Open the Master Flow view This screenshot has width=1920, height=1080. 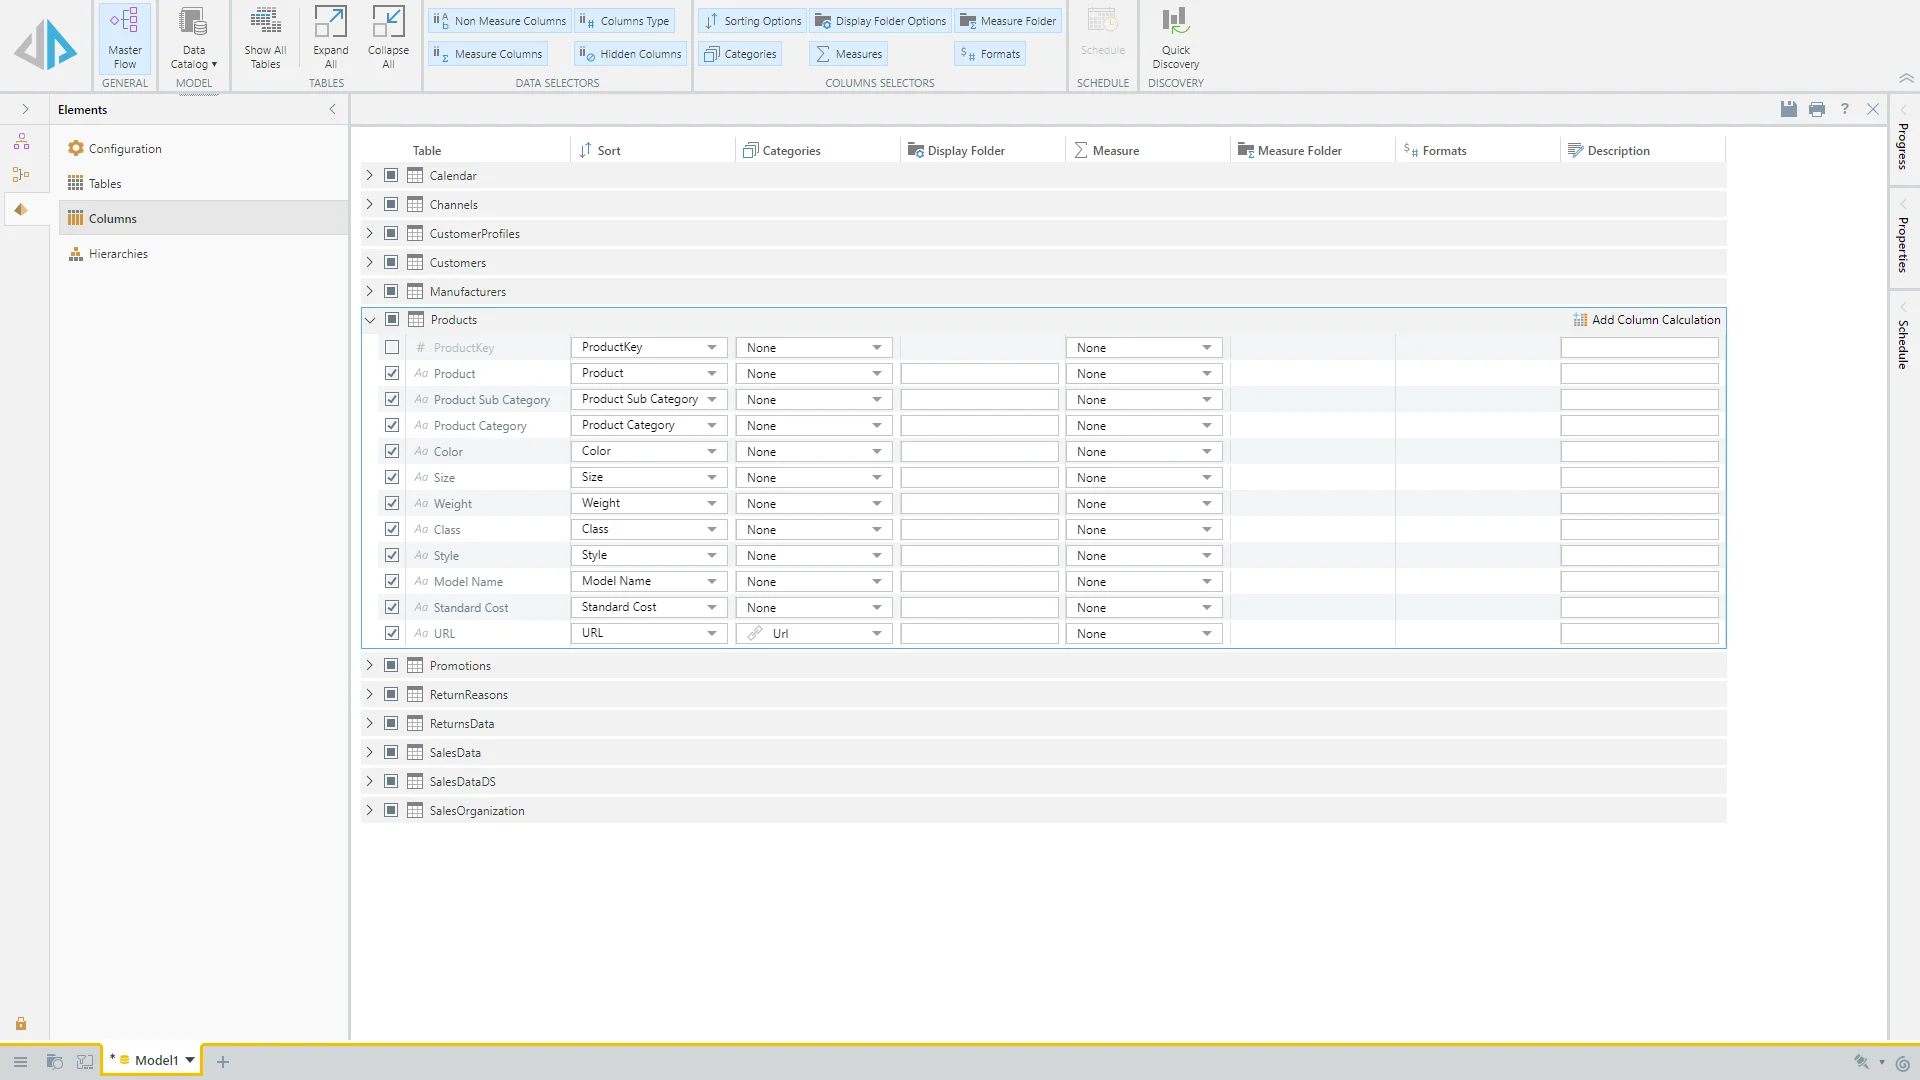(x=125, y=38)
